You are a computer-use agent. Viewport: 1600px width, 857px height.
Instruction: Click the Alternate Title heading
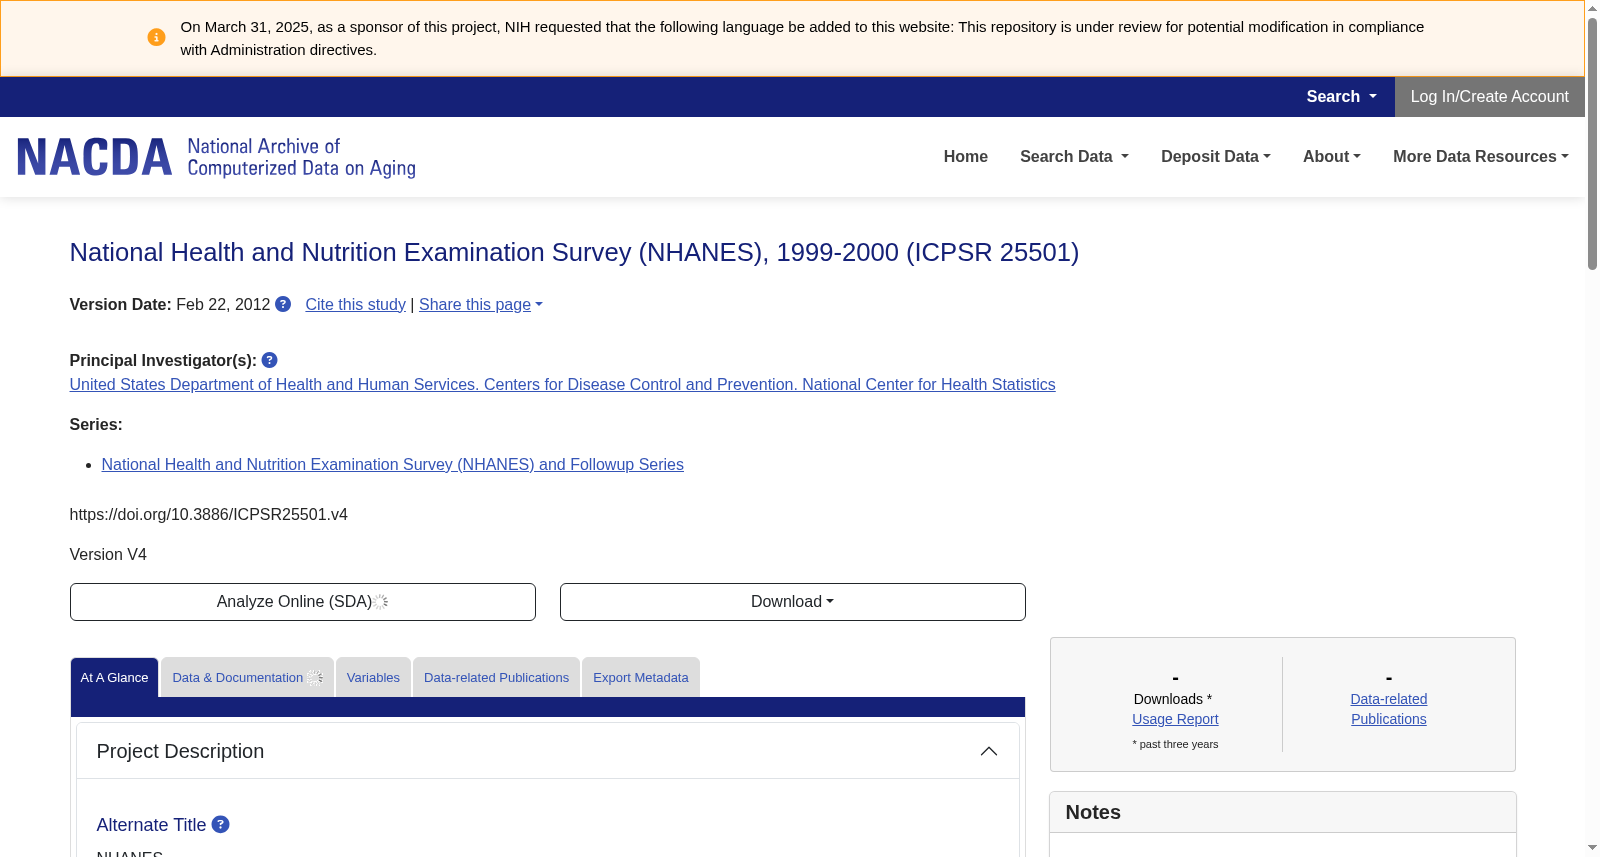coord(151,825)
